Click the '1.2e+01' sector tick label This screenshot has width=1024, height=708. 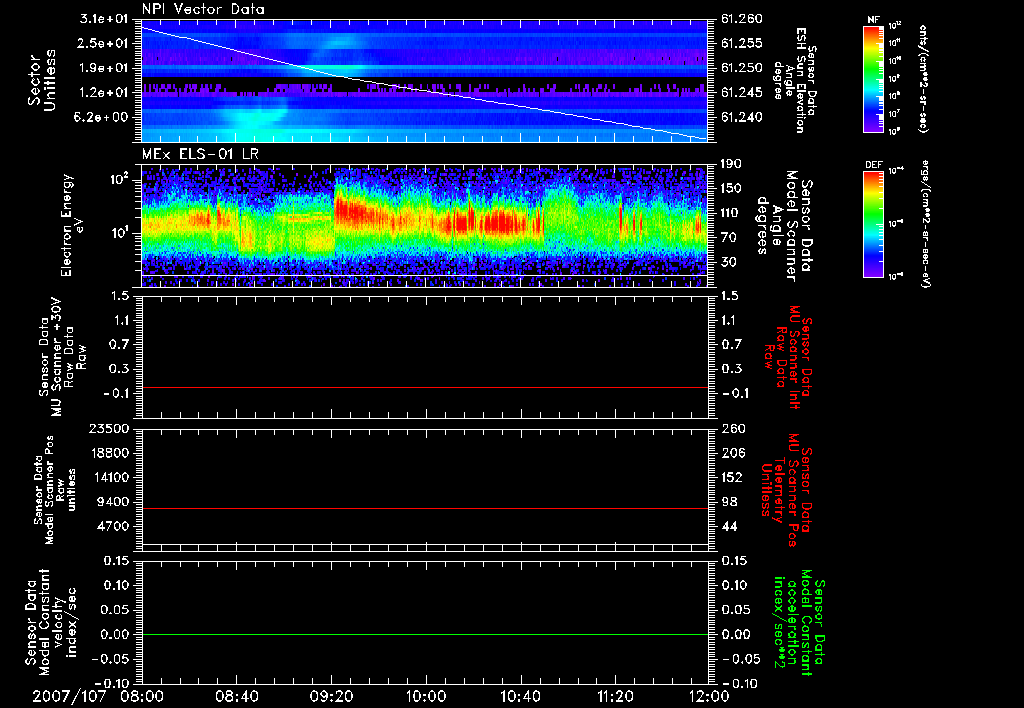coord(104,93)
